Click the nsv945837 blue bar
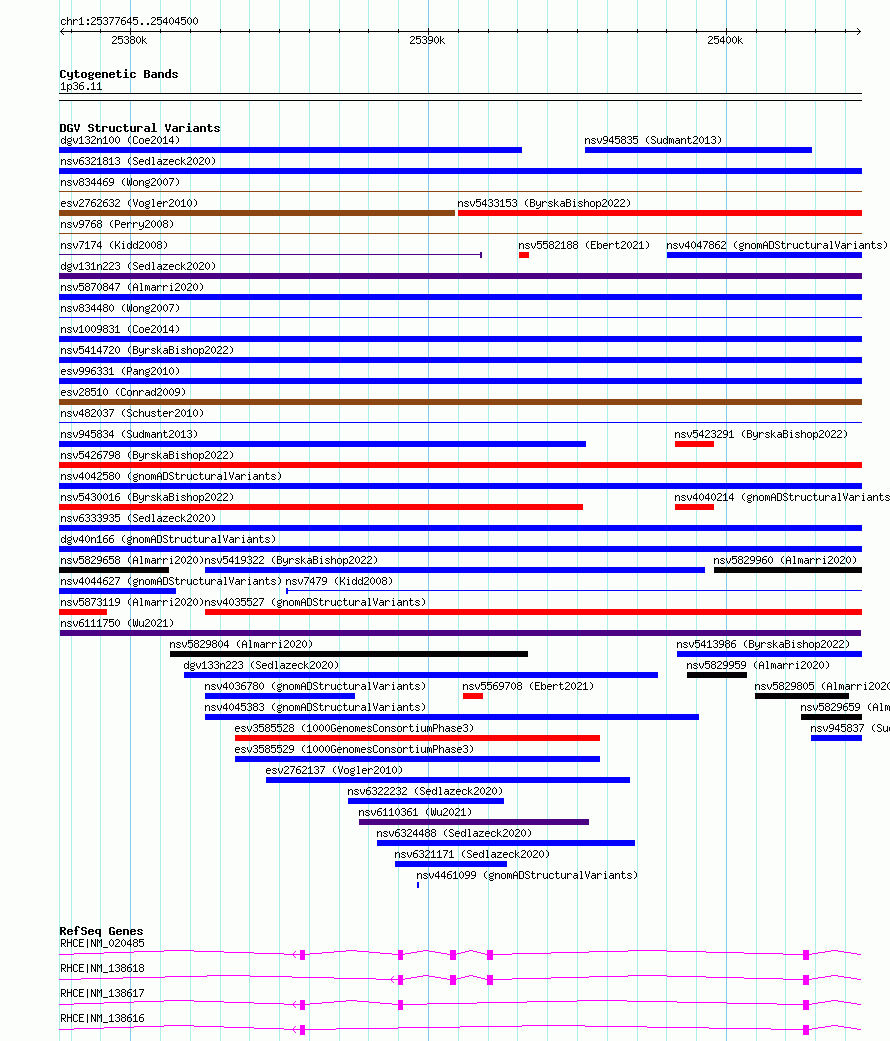 [x=836, y=738]
